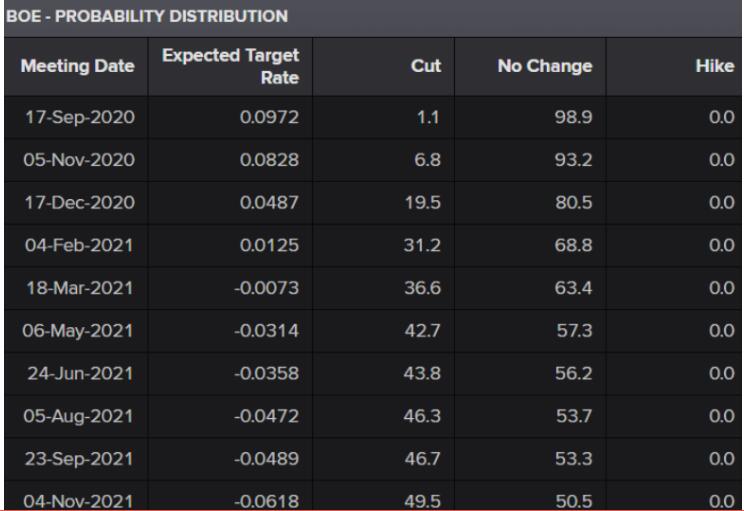Click the Hike value in 05-Aug-2021 row

coord(722,416)
